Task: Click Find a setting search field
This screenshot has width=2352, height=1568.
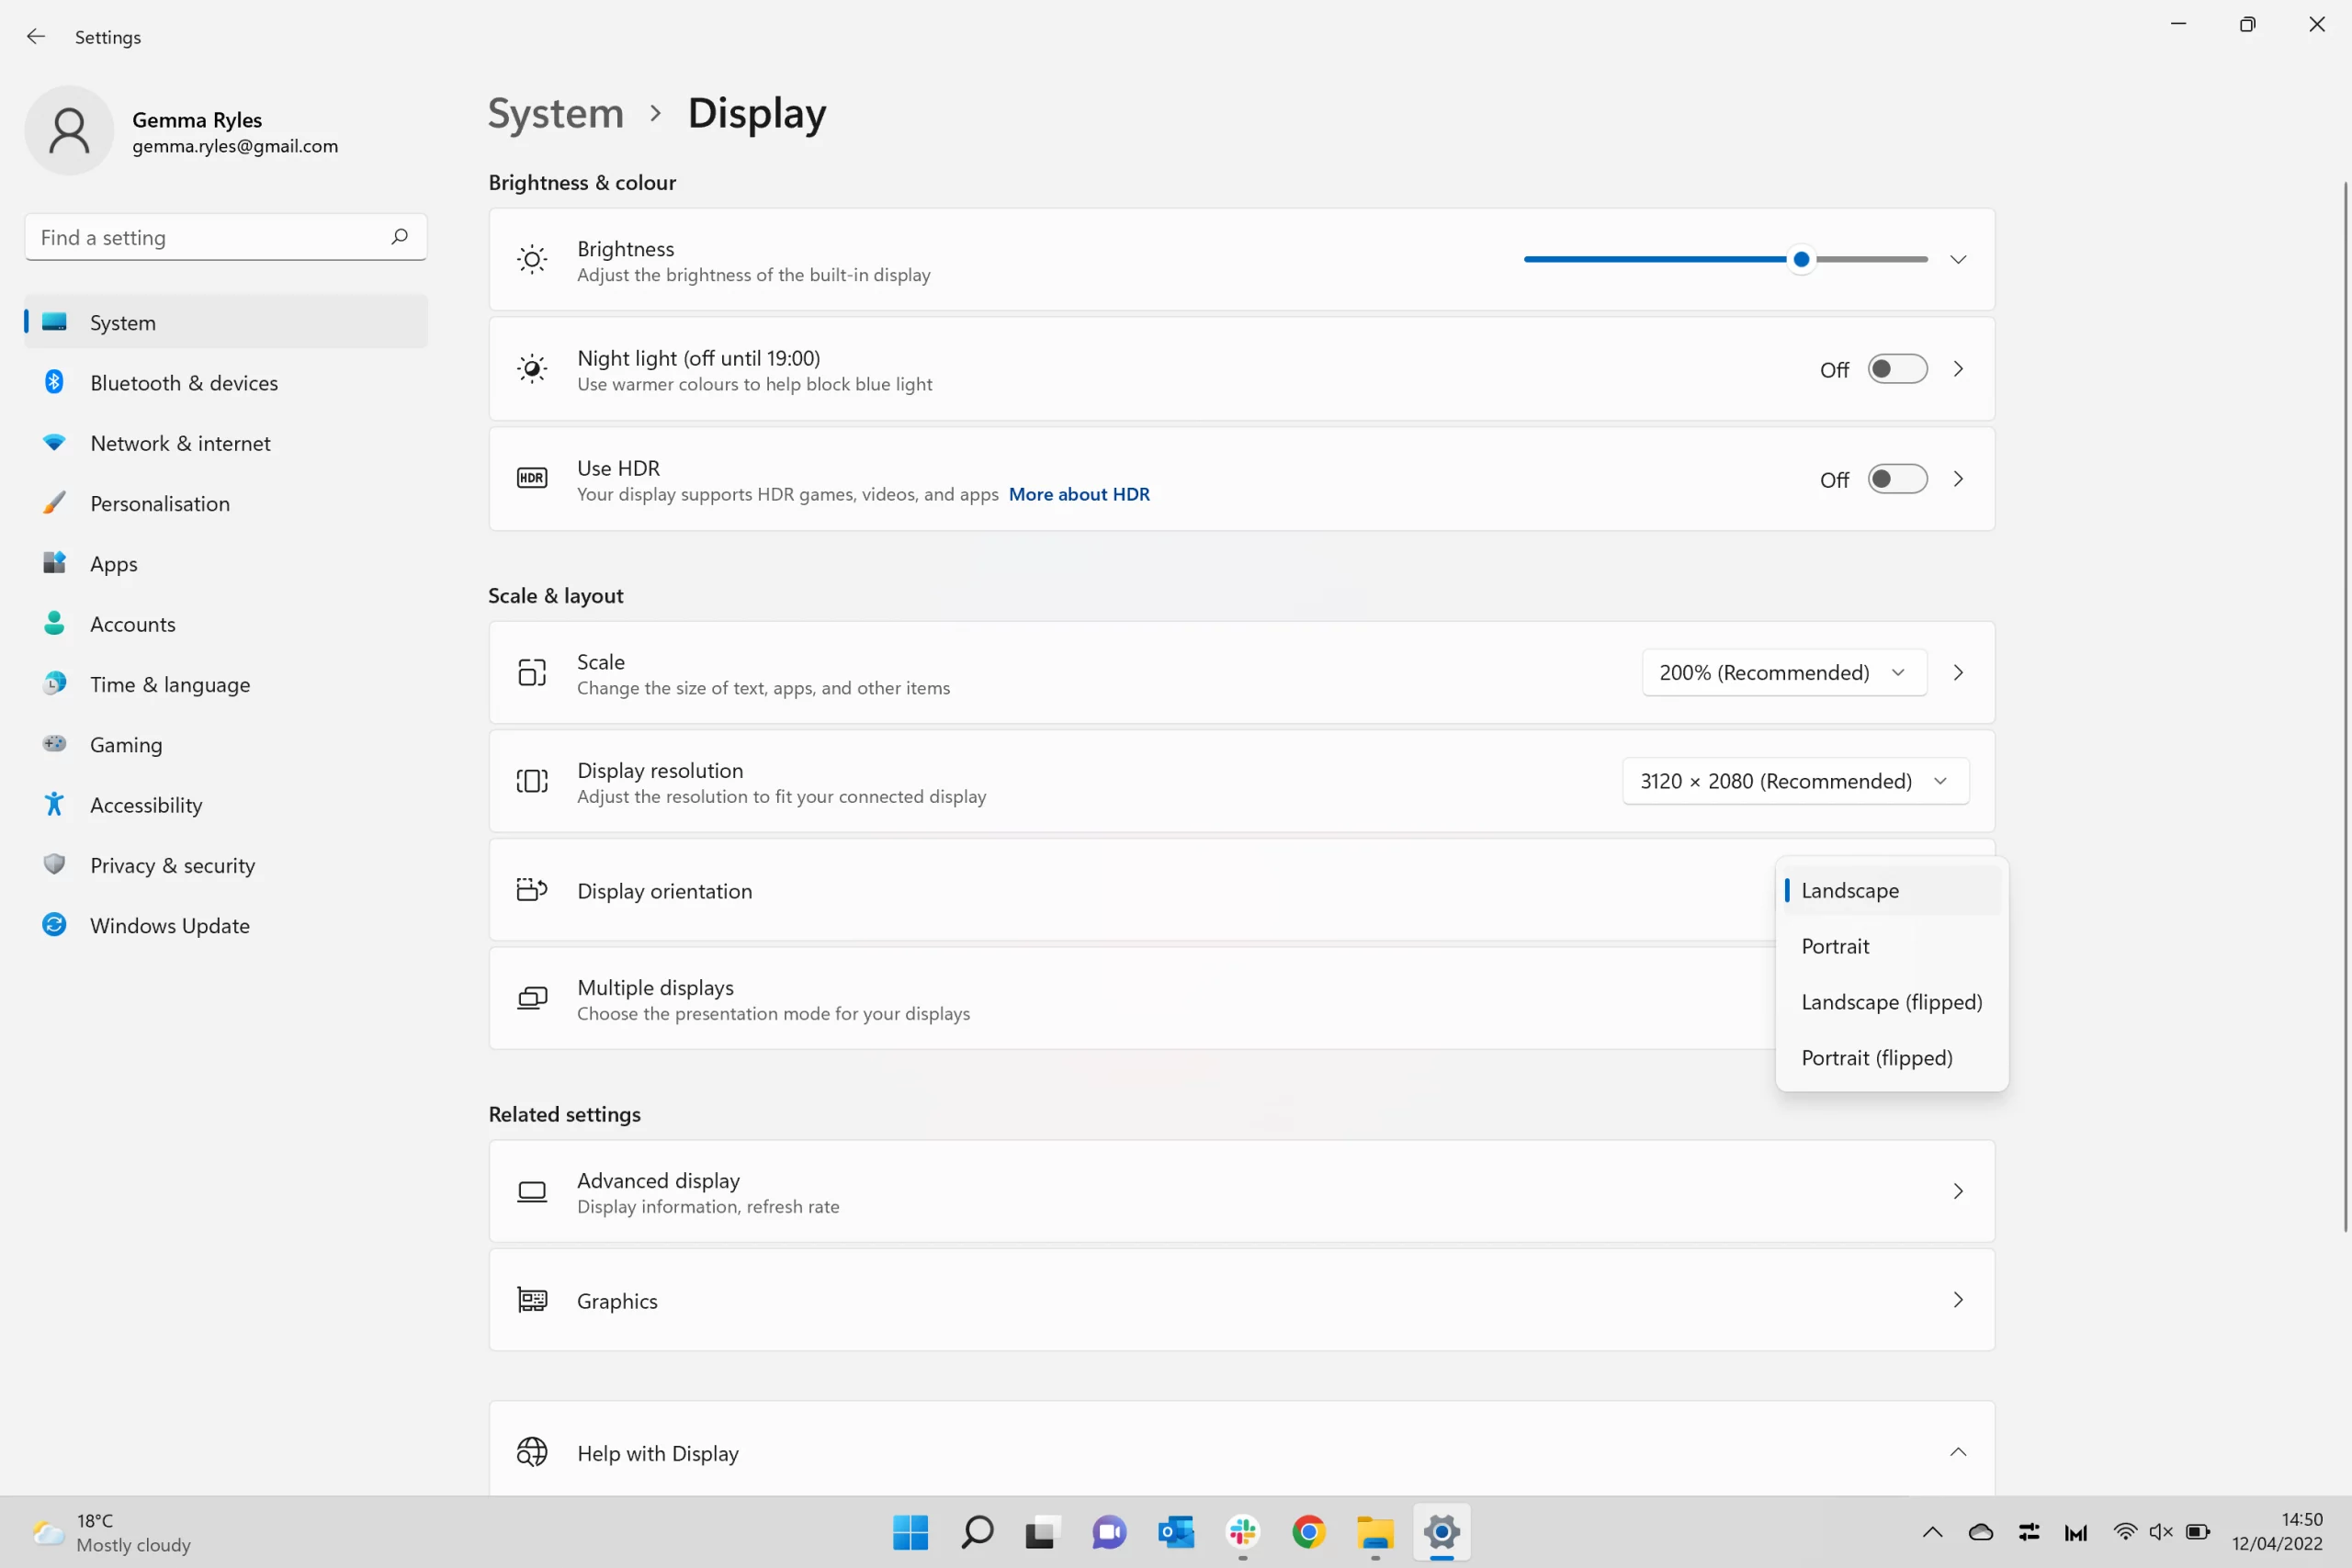Action: [x=224, y=236]
